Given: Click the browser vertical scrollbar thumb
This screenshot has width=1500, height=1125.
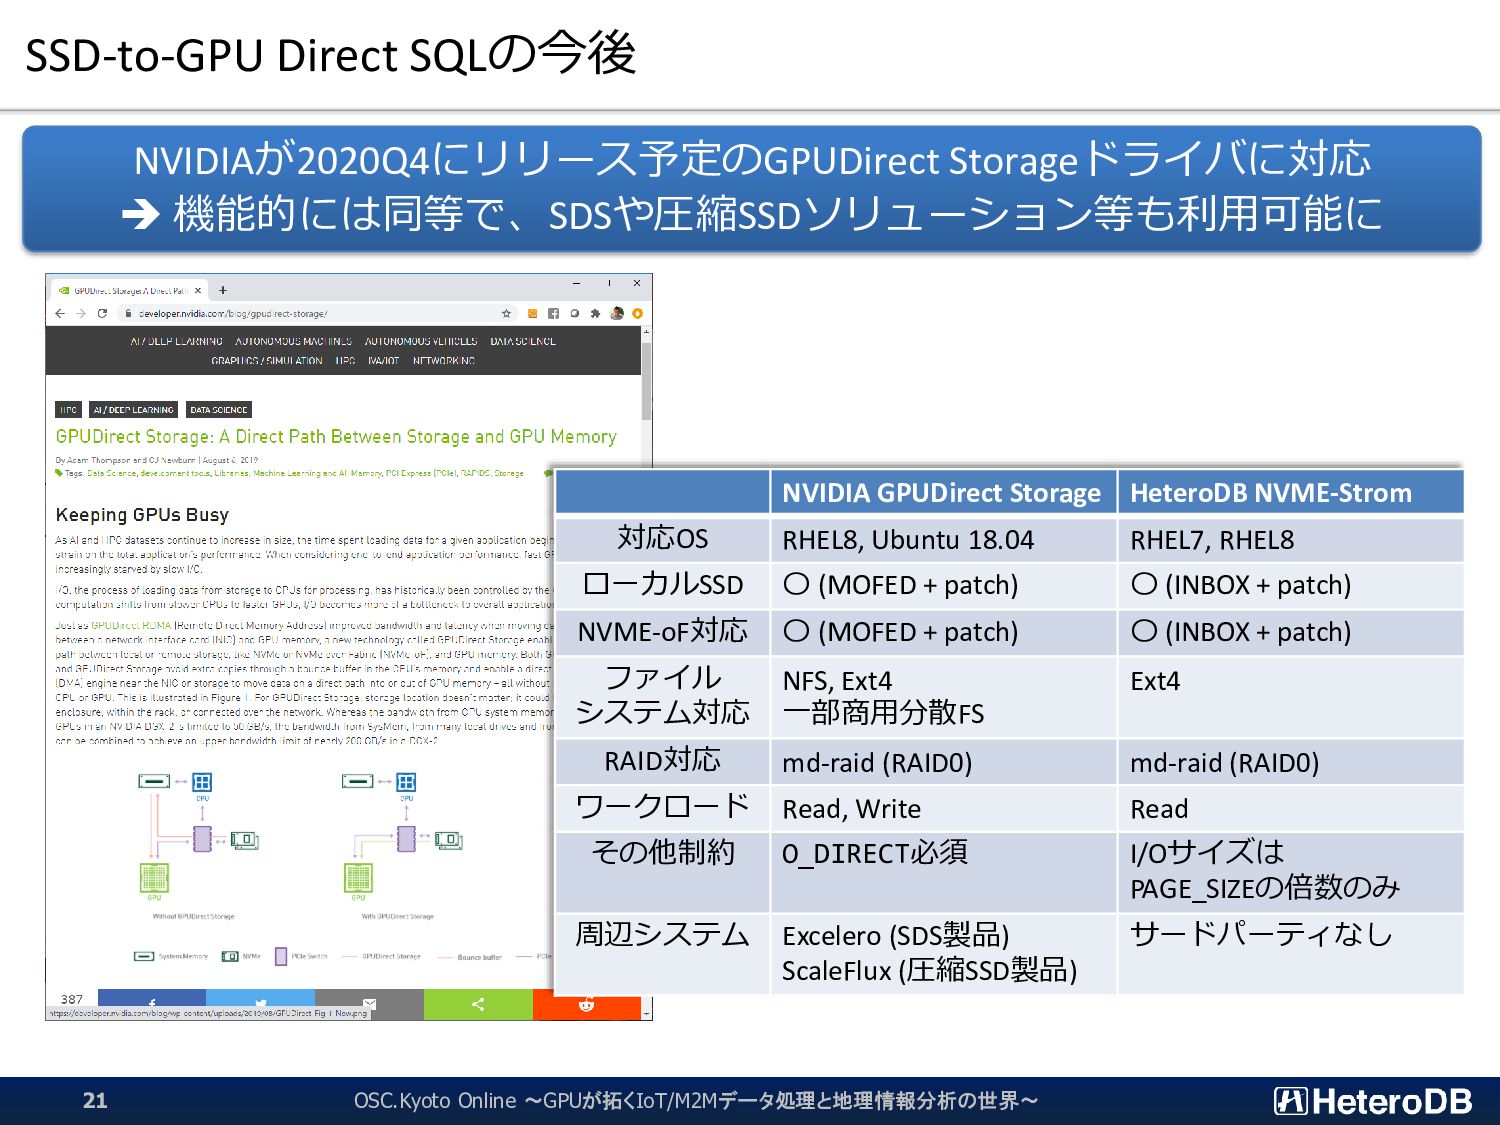Looking at the screenshot, I should pyautogui.click(x=646, y=382).
